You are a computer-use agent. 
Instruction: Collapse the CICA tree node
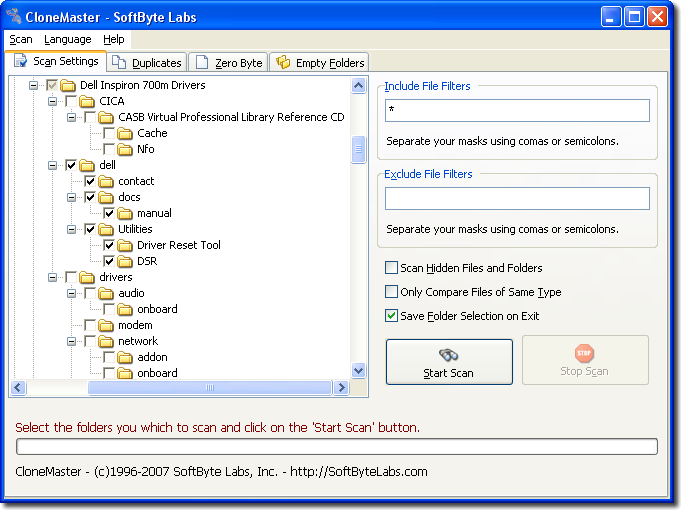[52, 101]
